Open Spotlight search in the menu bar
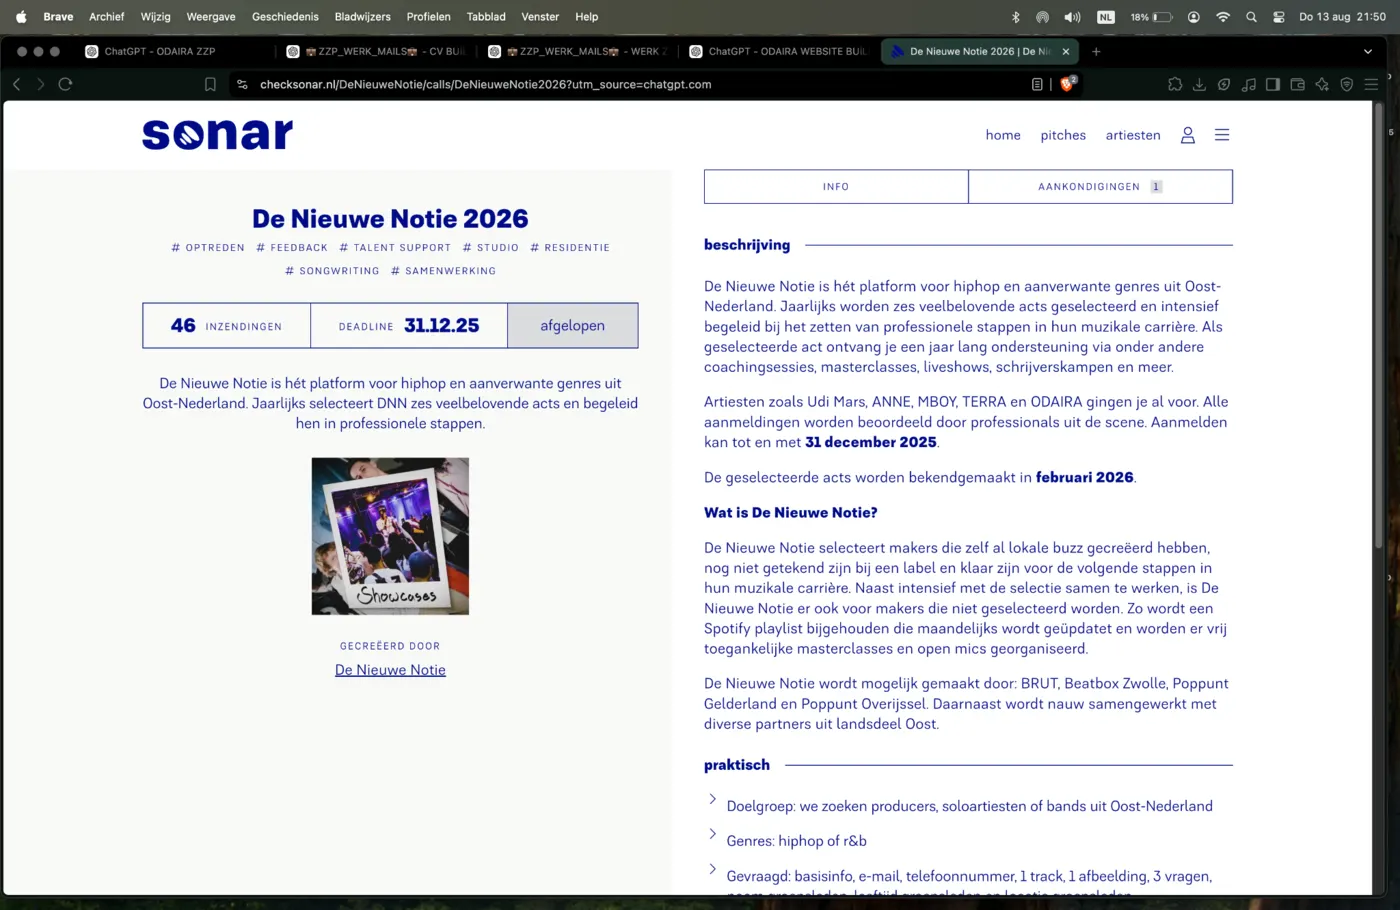This screenshot has height=910, width=1400. coord(1251,17)
